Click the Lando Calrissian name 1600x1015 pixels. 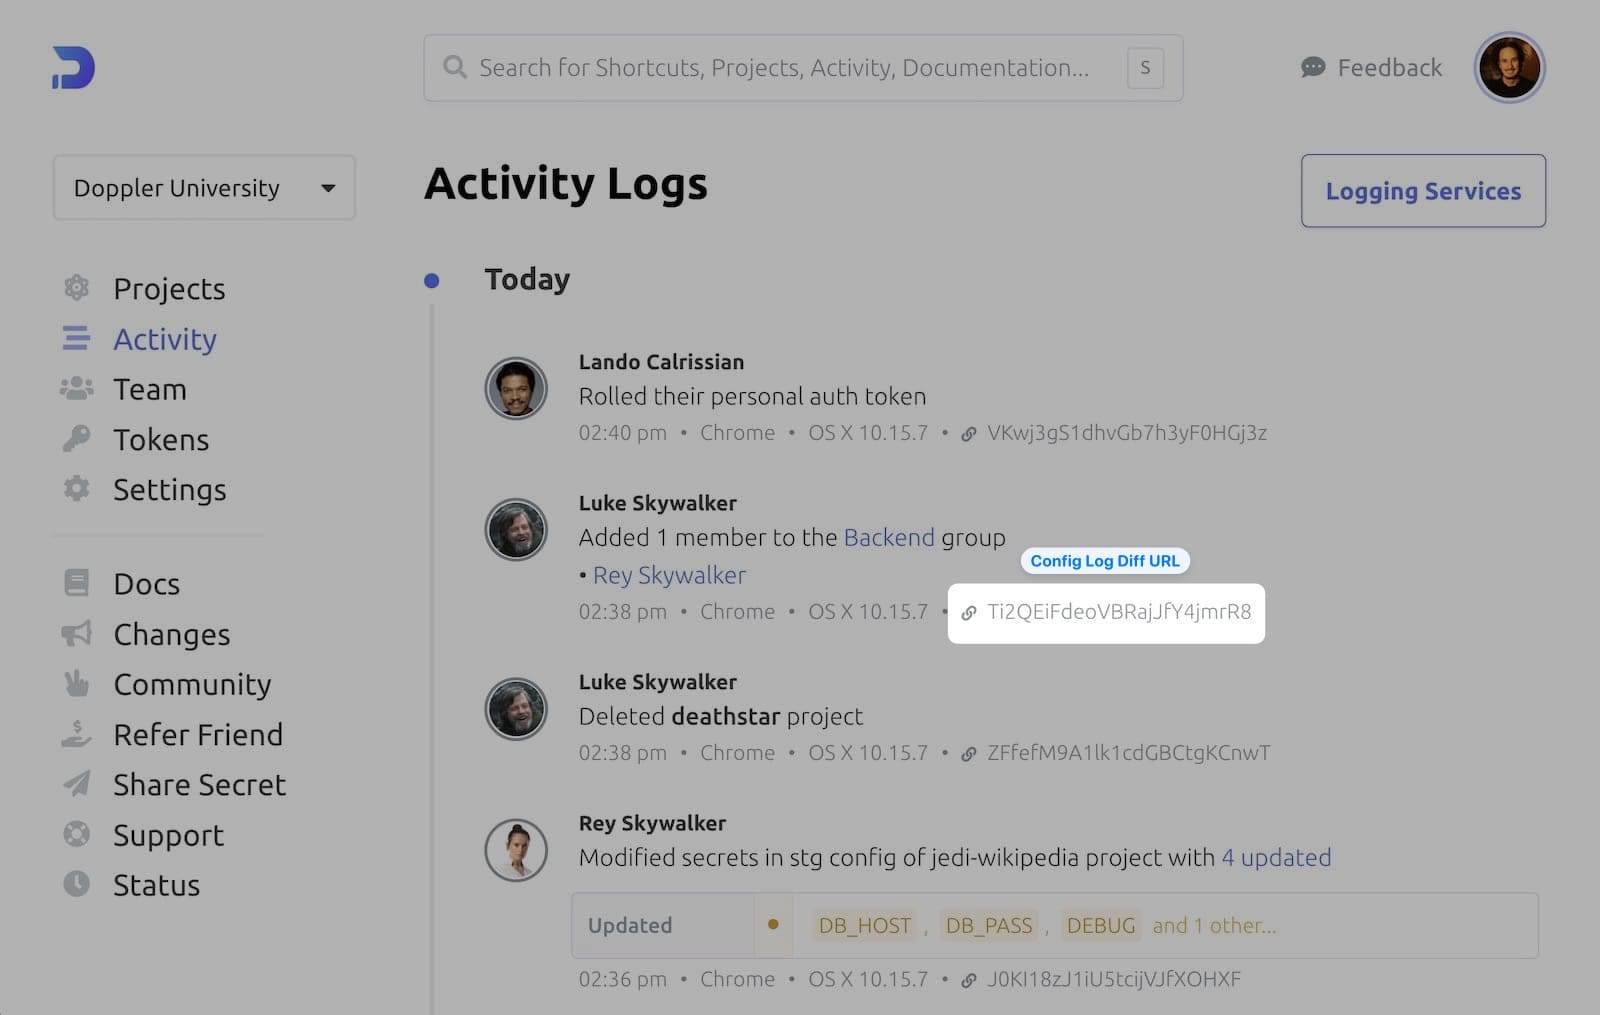(661, 362)
